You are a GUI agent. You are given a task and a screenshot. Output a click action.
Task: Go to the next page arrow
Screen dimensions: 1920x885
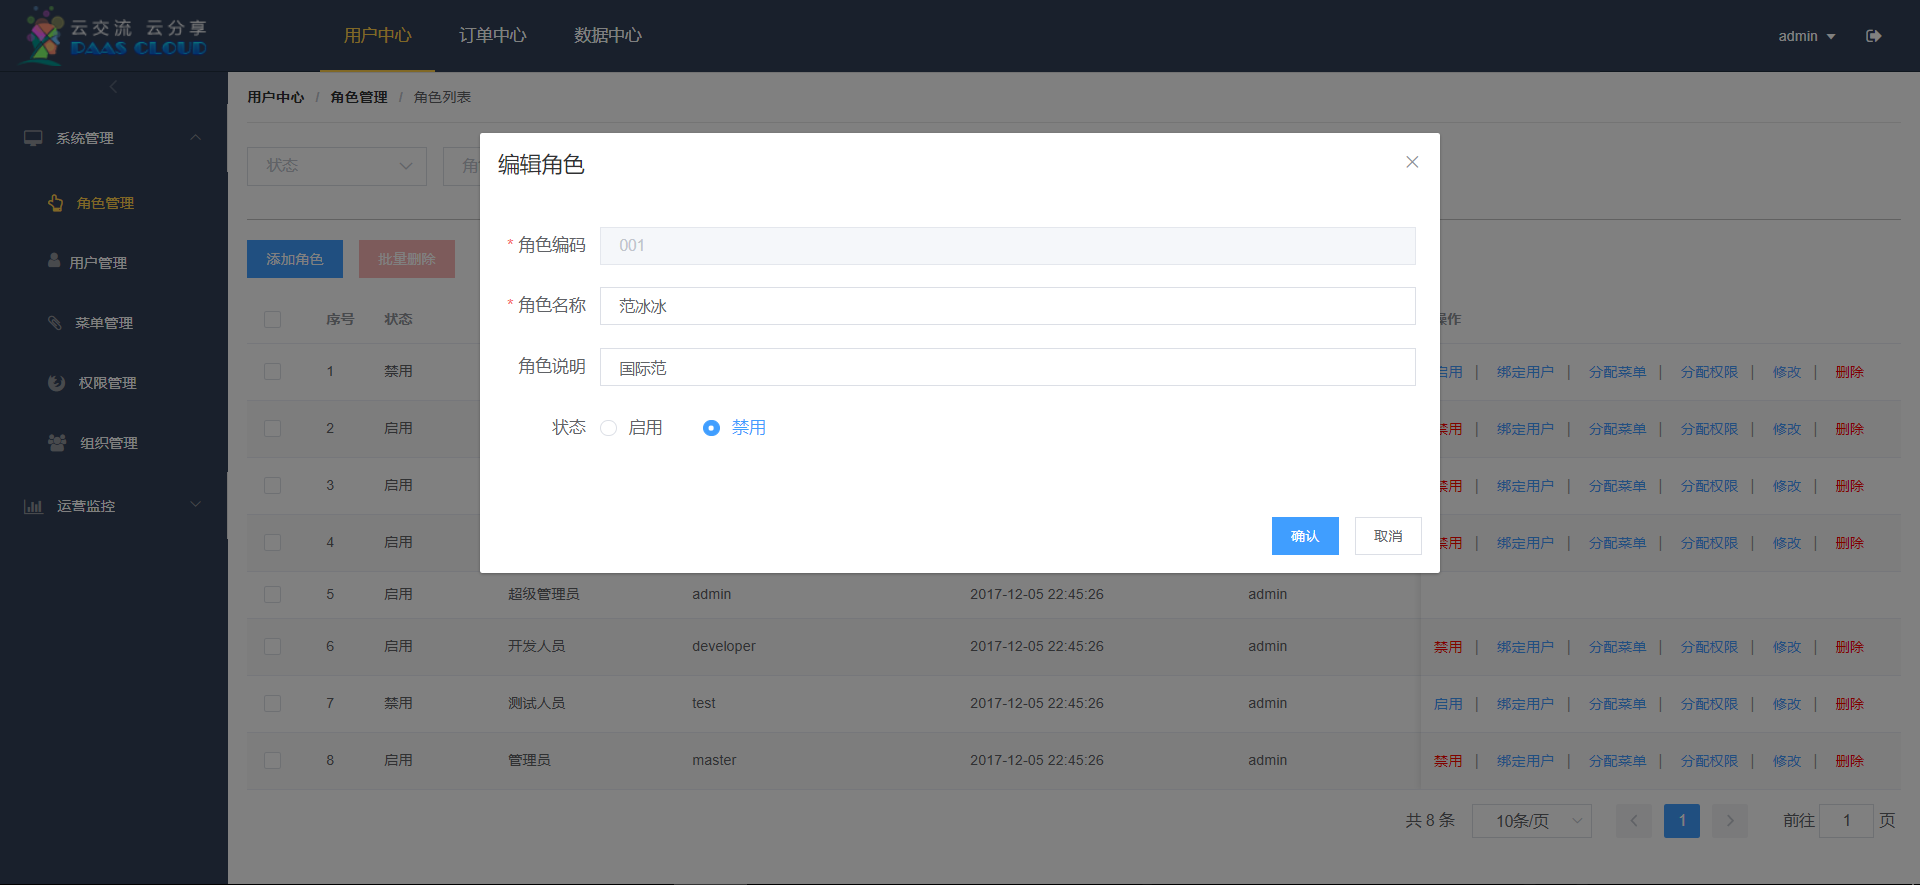tap(1730, 821)
